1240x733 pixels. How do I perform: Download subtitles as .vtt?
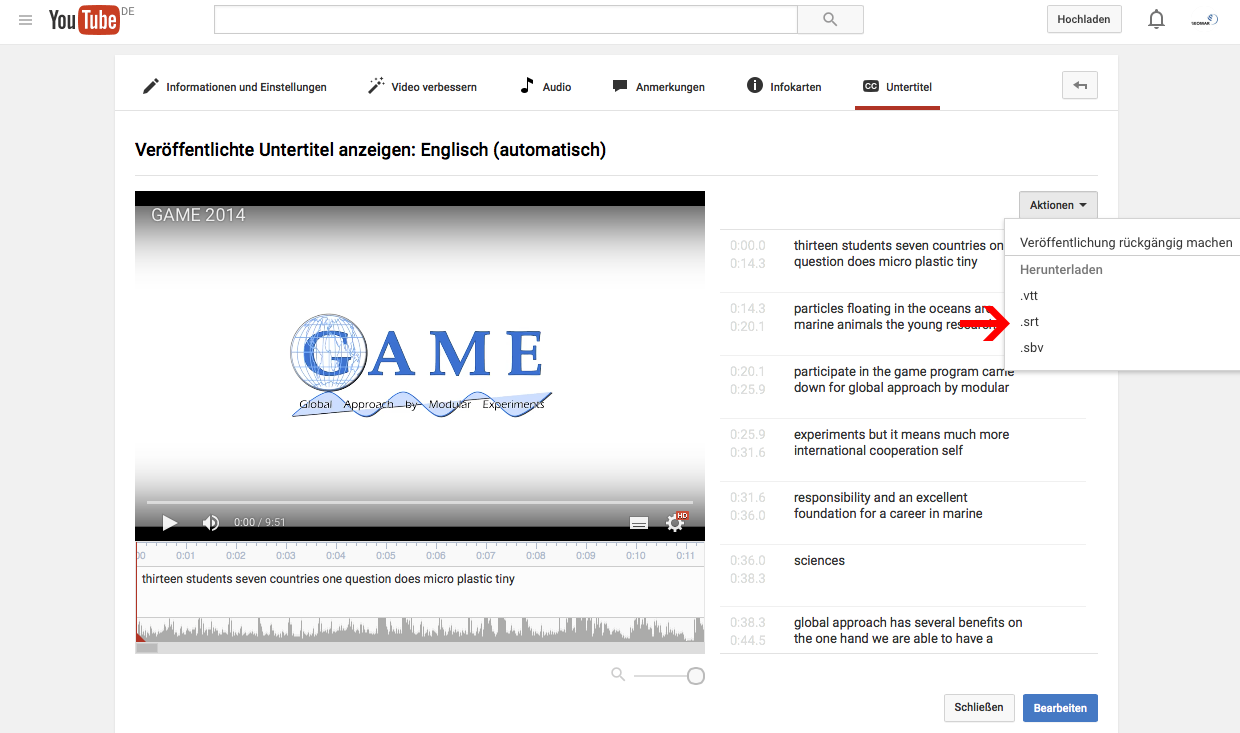(1029, 296)
